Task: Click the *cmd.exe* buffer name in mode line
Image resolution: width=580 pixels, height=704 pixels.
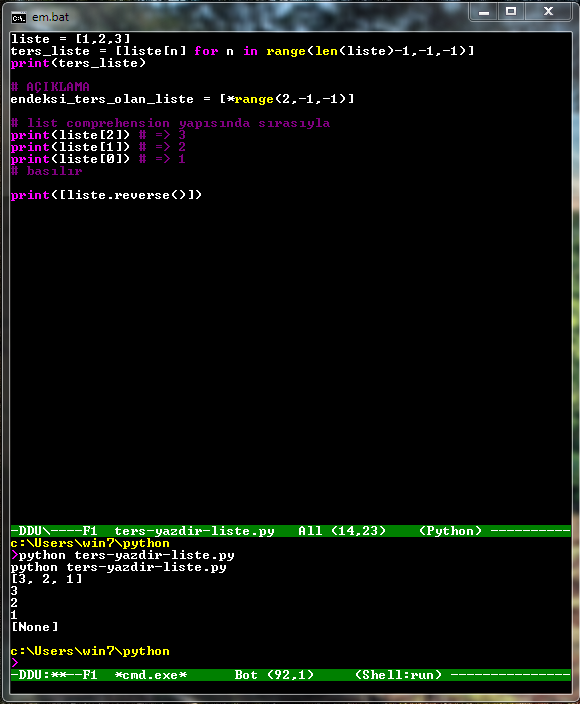Action: [x=151, y=675]
